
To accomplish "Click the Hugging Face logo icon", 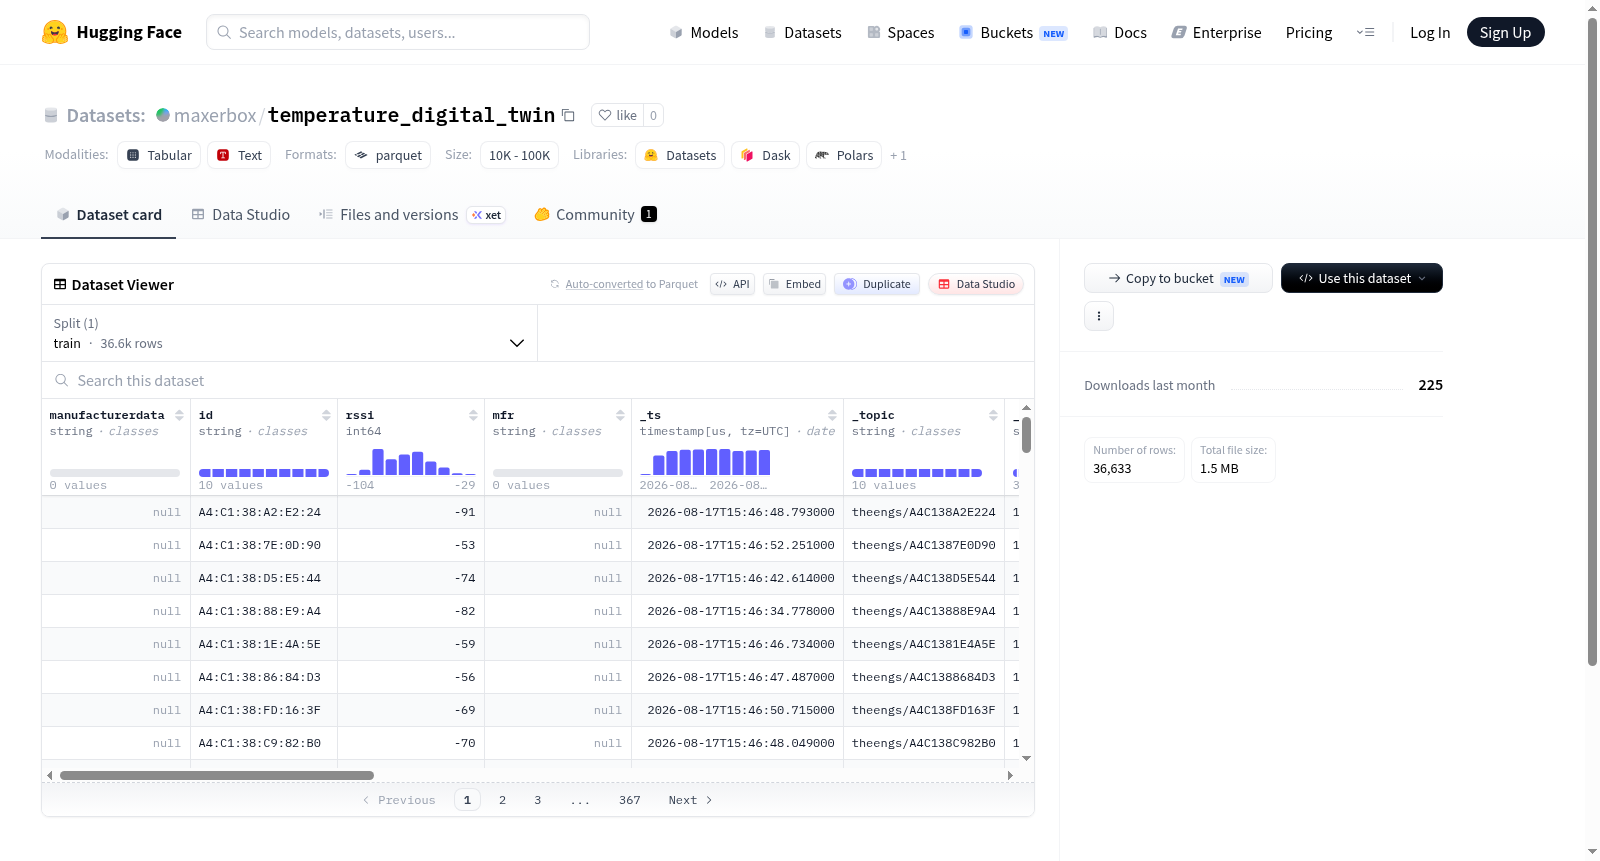I will [x=55, y=32].
